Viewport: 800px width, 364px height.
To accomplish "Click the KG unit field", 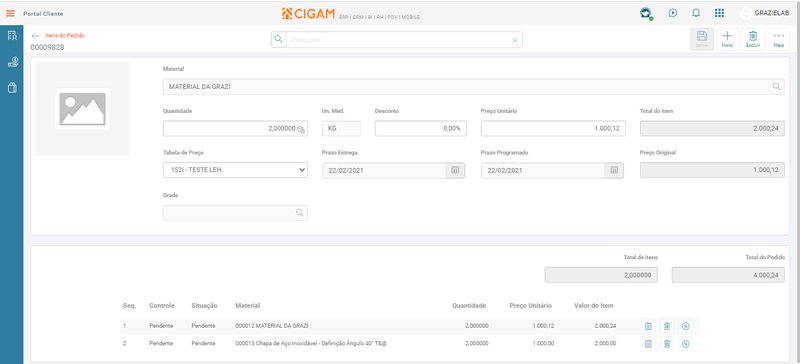I will coord(341,129).
